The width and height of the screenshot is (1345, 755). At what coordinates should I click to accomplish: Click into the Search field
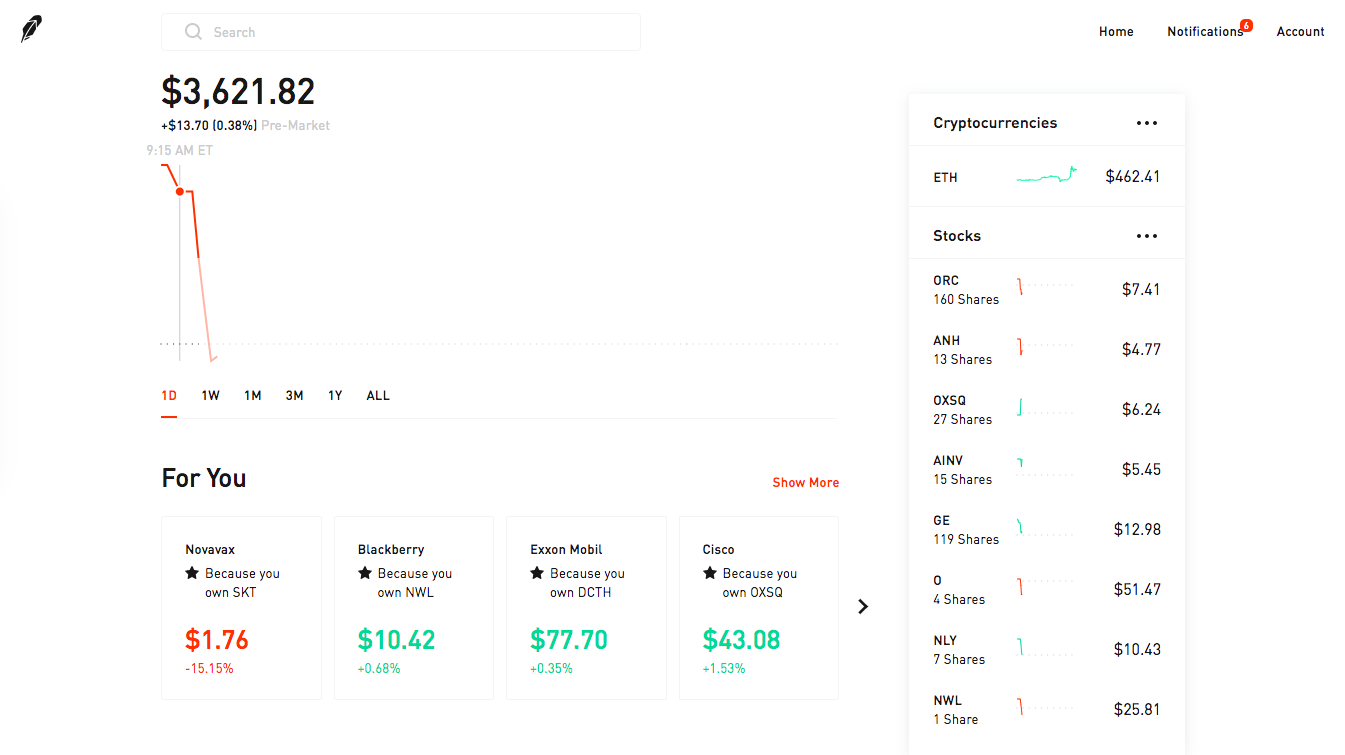click(x=401, y=32)
